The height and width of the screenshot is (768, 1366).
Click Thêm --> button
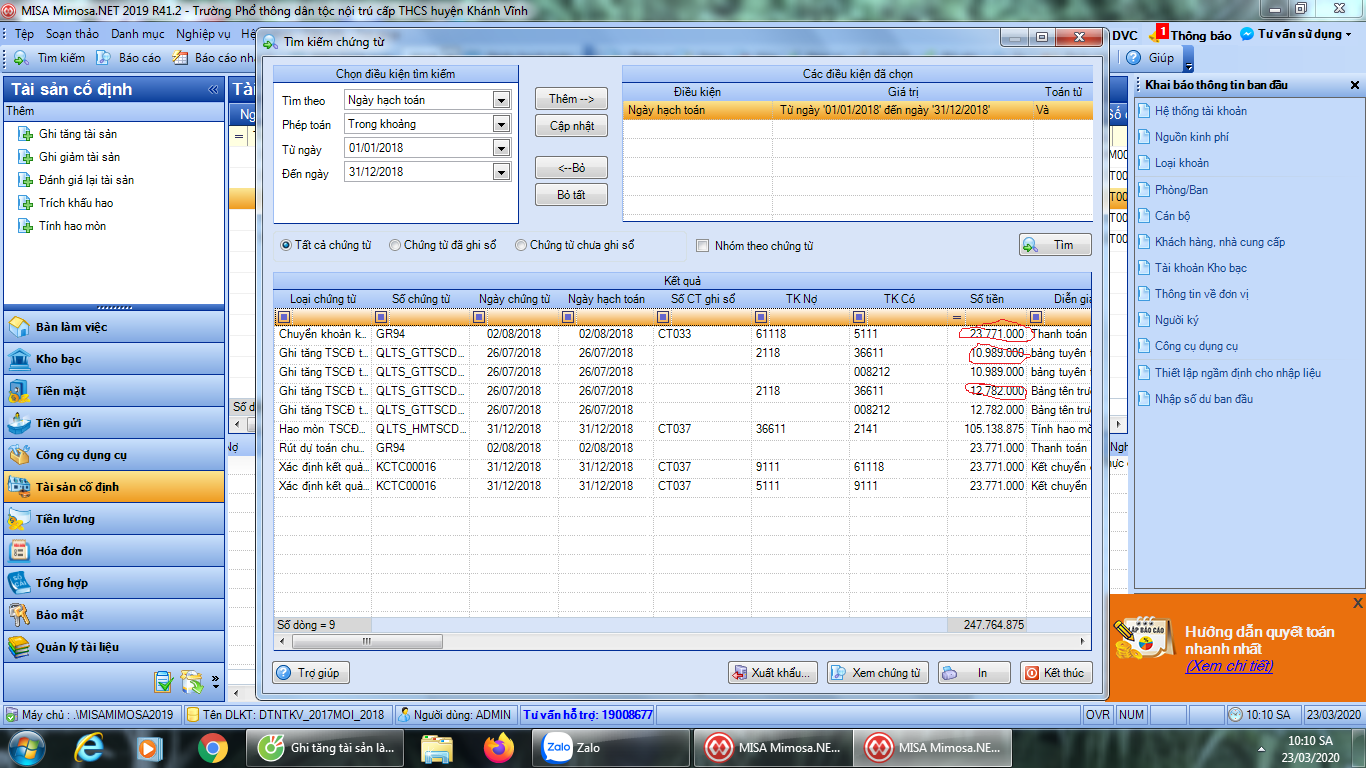571,99
